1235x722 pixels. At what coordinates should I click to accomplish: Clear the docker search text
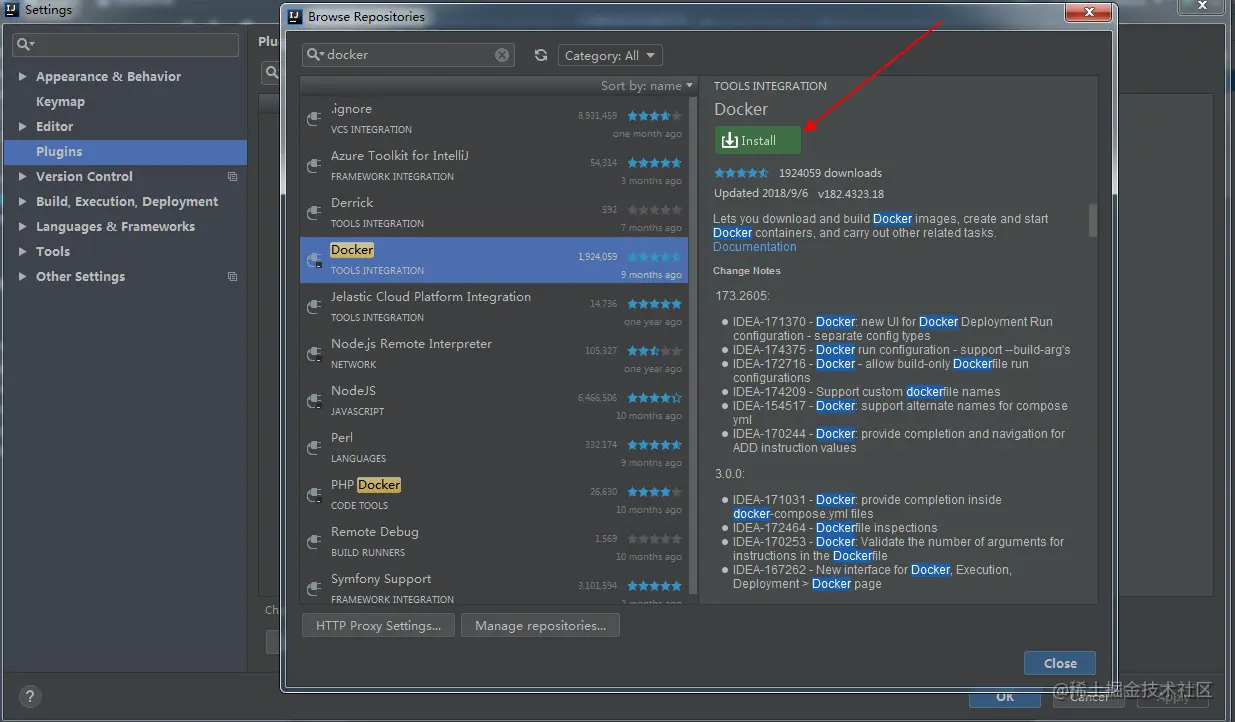coord(502,55)
